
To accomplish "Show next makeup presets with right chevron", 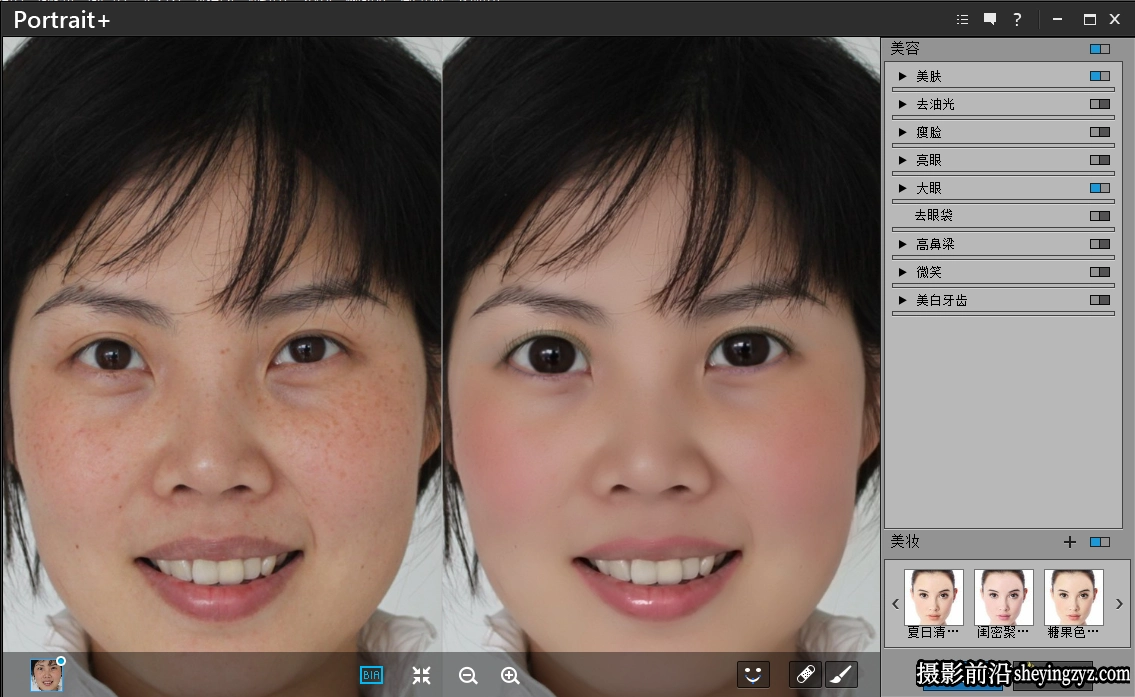I will point(1119,604).
